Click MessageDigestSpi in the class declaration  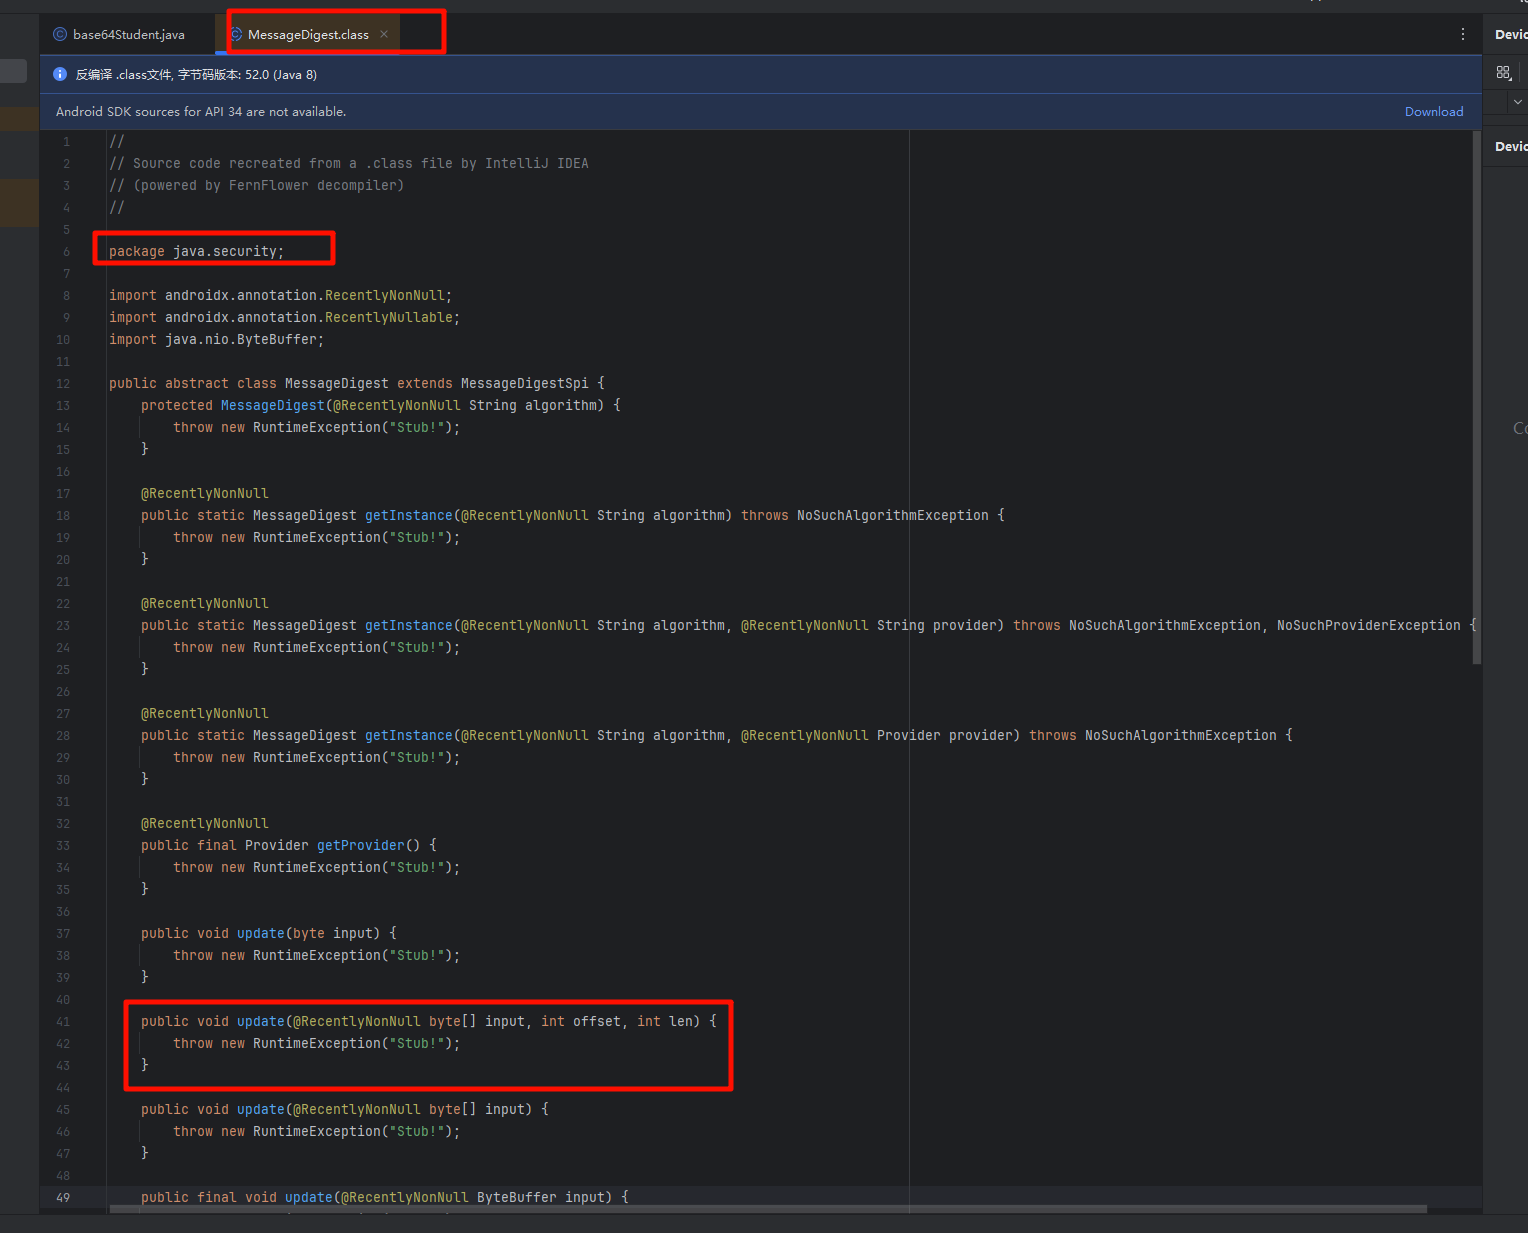pyautogui.click(x=524, y=383)
